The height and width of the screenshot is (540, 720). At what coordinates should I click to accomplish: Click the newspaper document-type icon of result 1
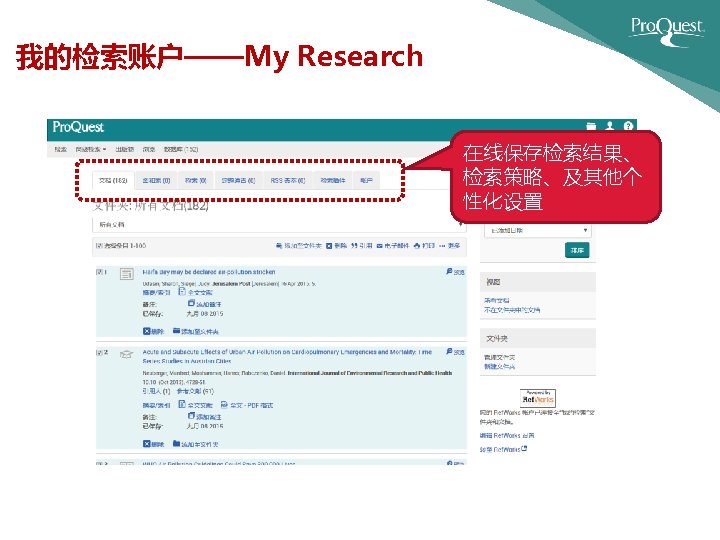pos(126,274)
